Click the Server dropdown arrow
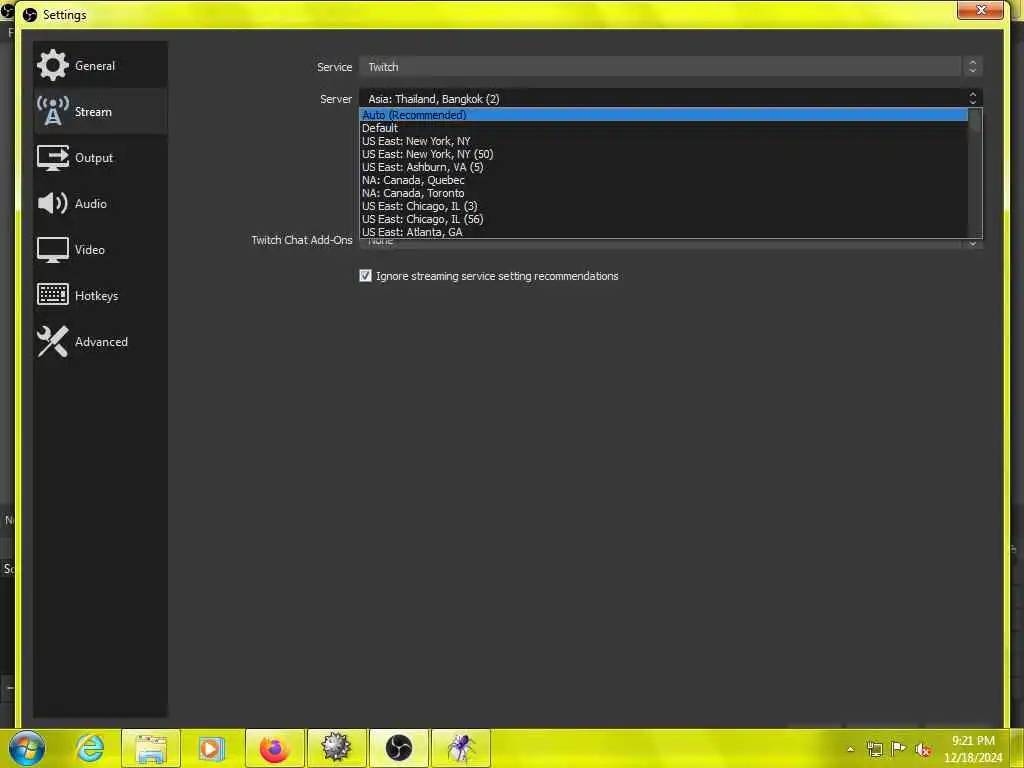Viewport: 1024px width, 768px height. [x=972, y=99]
